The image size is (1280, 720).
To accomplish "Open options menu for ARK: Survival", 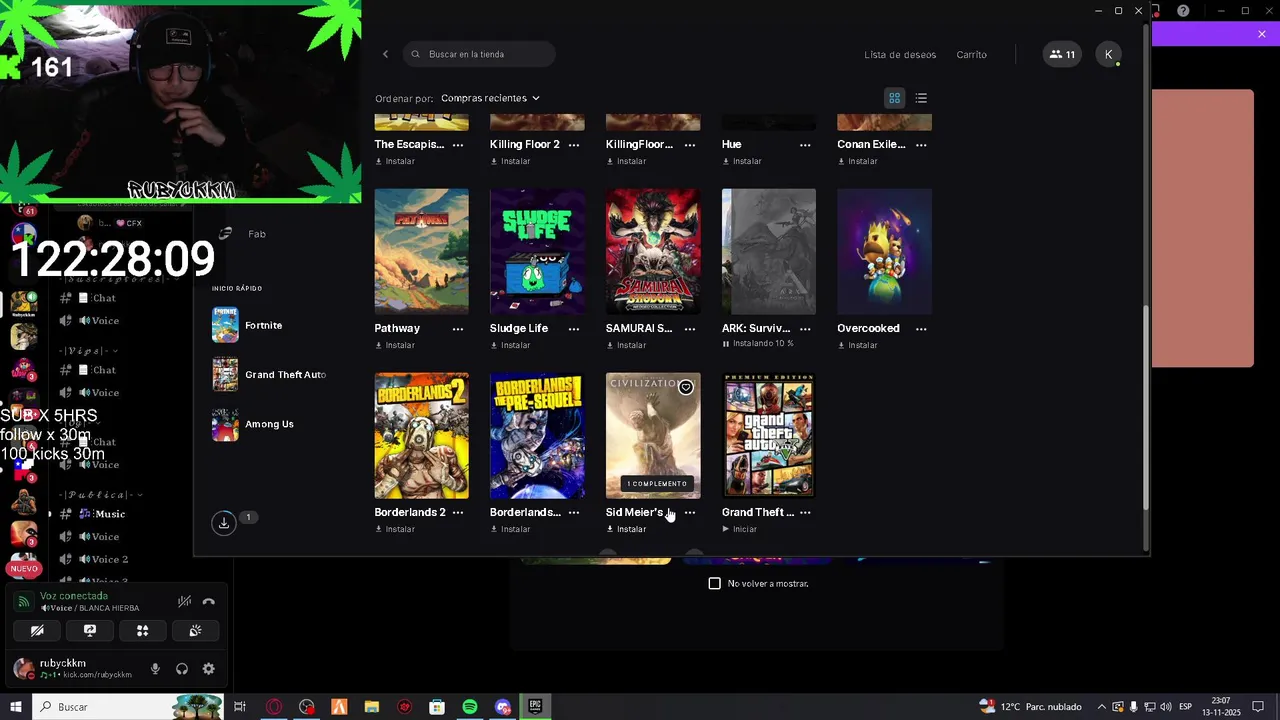I will pos(805,328).
